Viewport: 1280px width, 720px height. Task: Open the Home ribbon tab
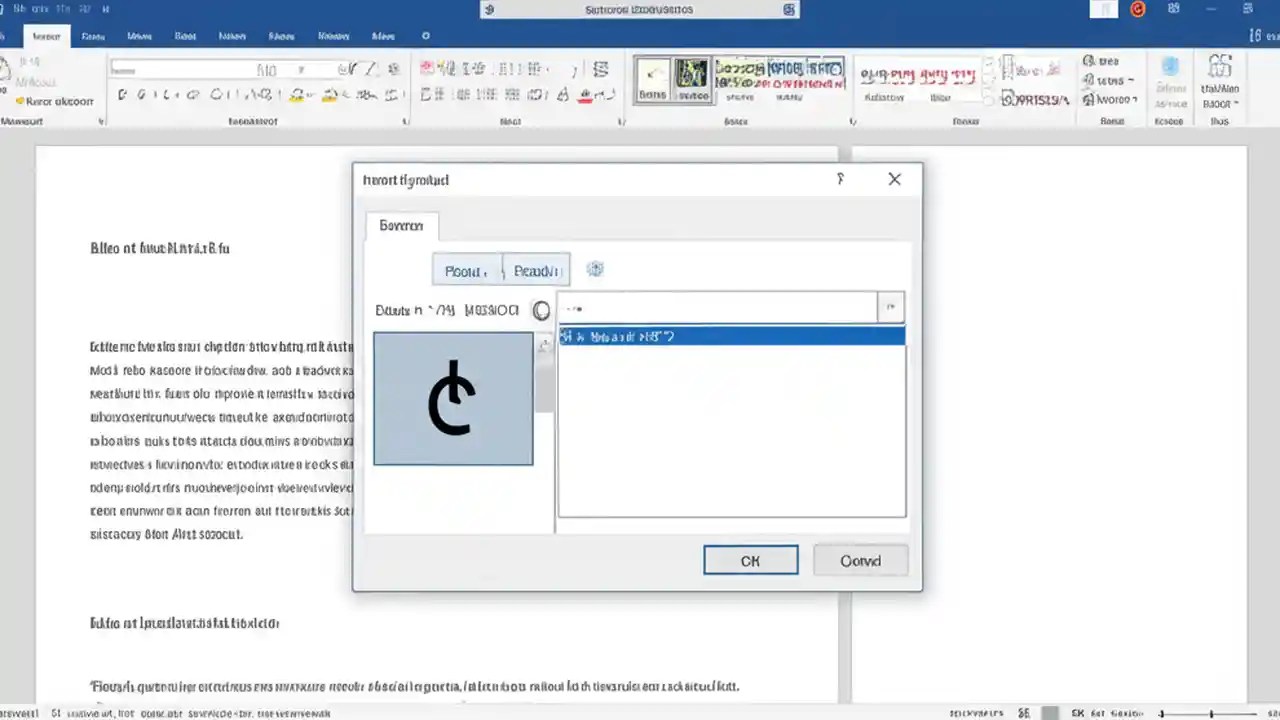[x=46, y=36]
